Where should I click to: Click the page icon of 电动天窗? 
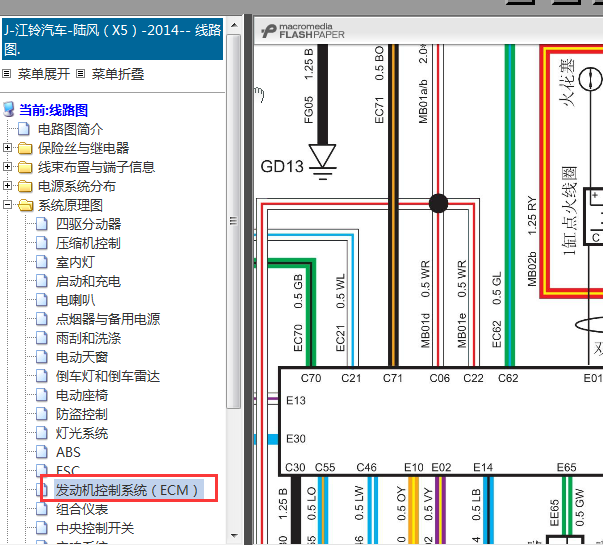[42, 357]
